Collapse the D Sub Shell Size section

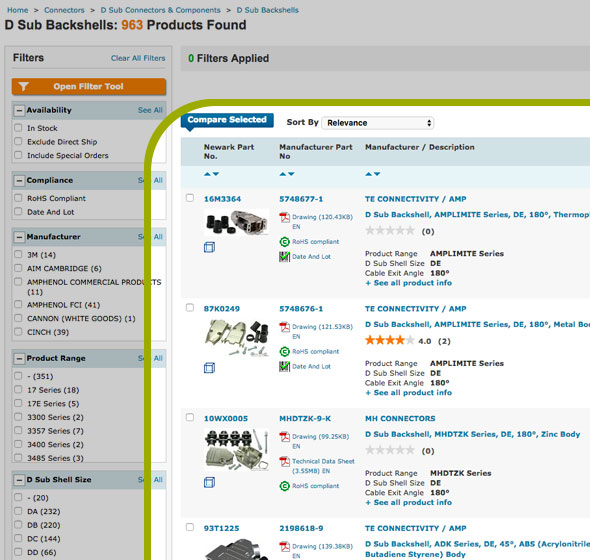(x=18, y=480)
